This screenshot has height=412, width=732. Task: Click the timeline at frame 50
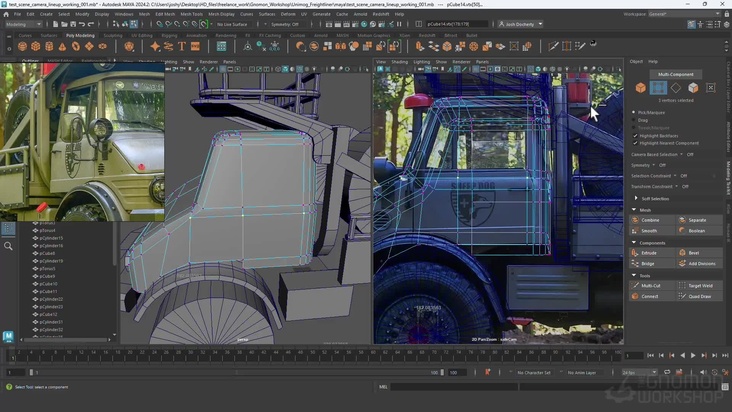click(x=312, y=356)
